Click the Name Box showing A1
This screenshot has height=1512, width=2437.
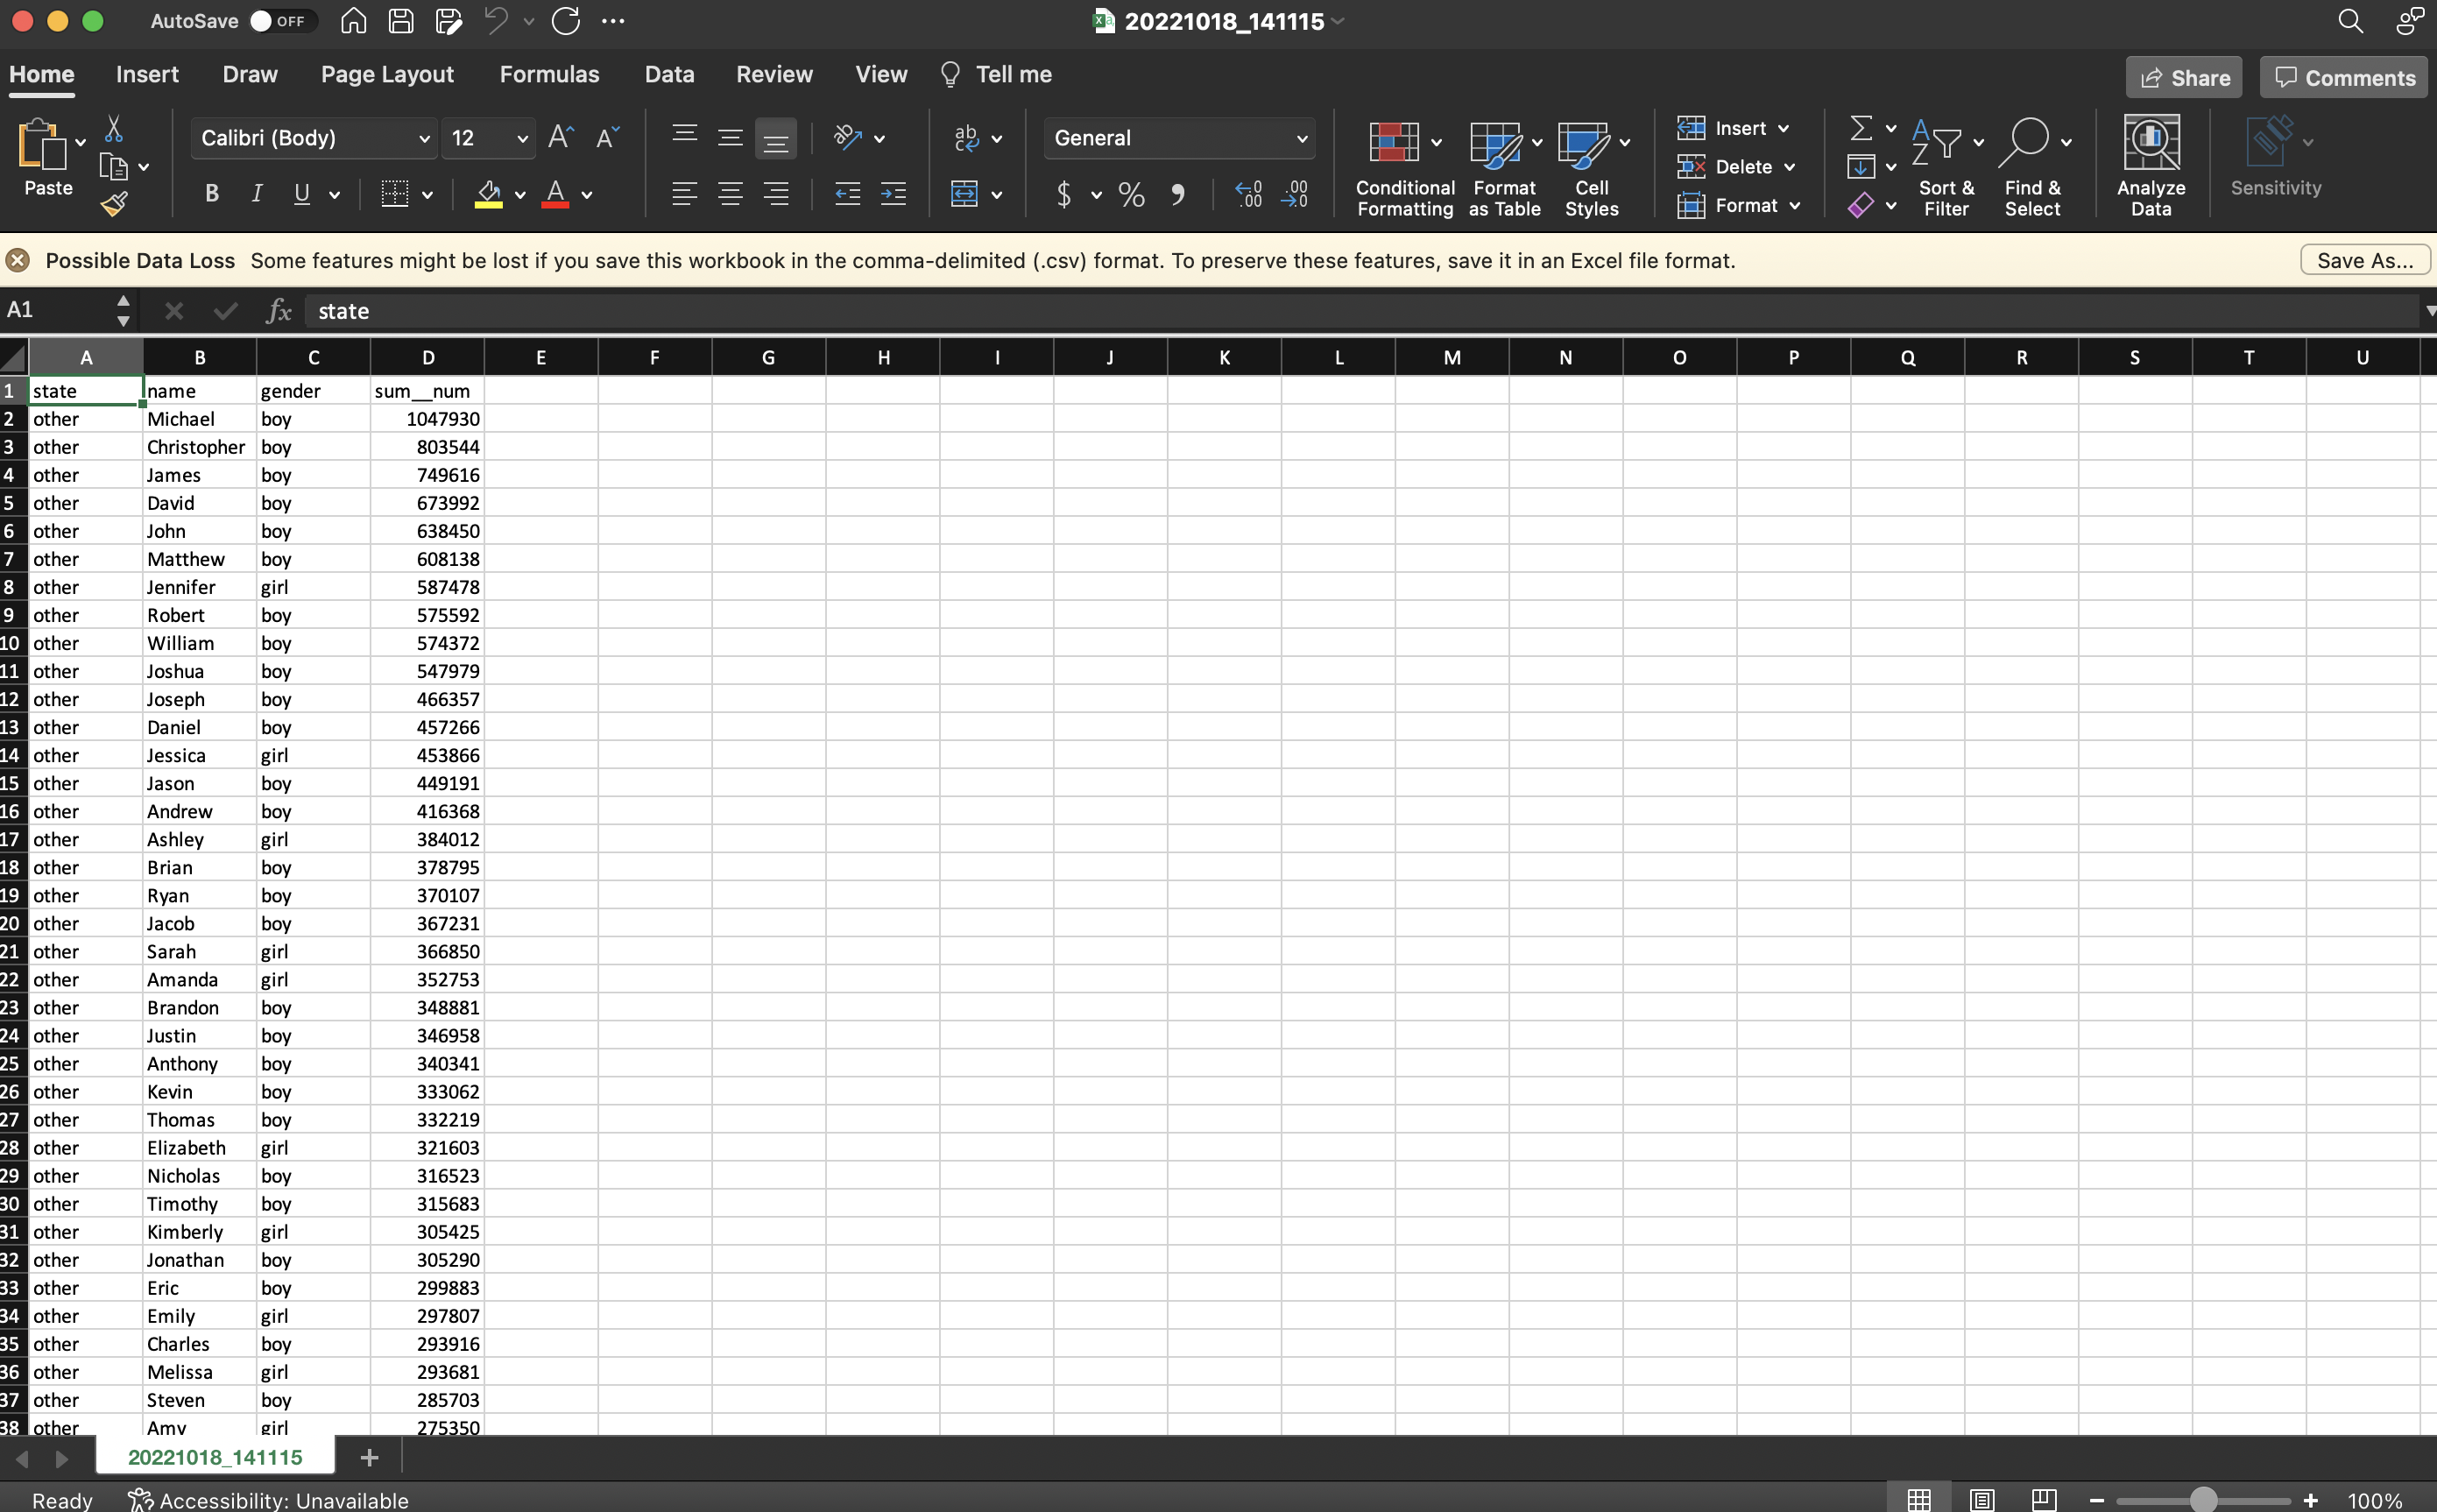click(52, 310)
